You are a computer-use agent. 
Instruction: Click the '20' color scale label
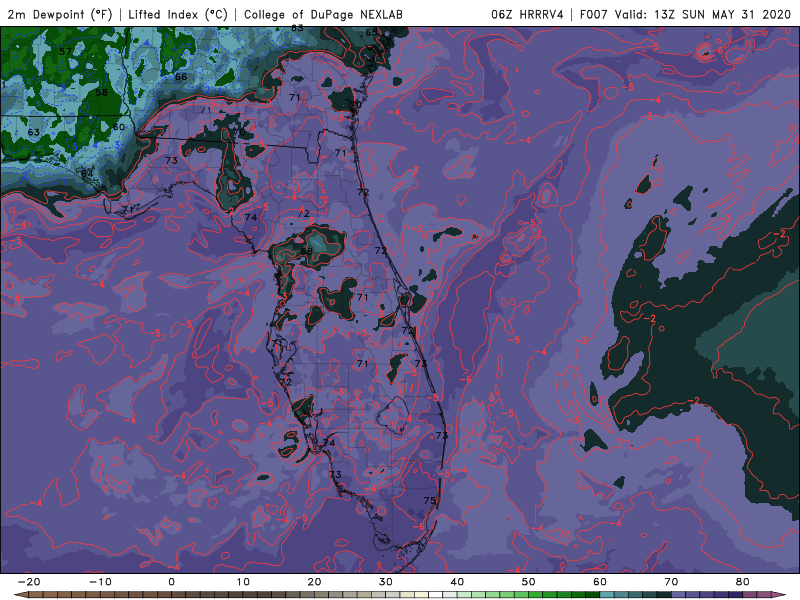coord(314,582)
